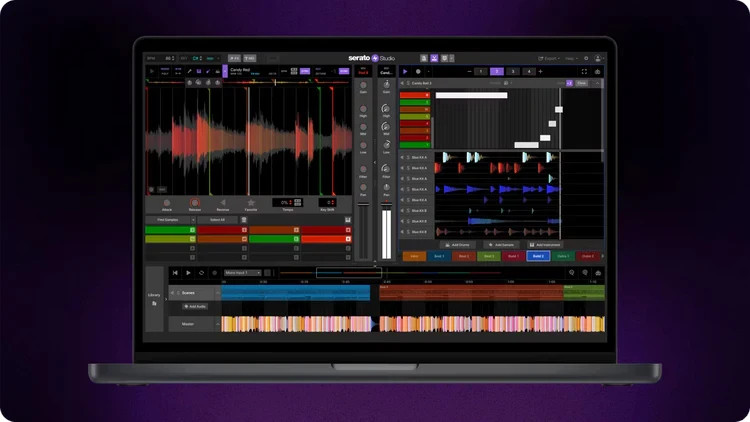Turn the Attack knob

click(166, 203)
